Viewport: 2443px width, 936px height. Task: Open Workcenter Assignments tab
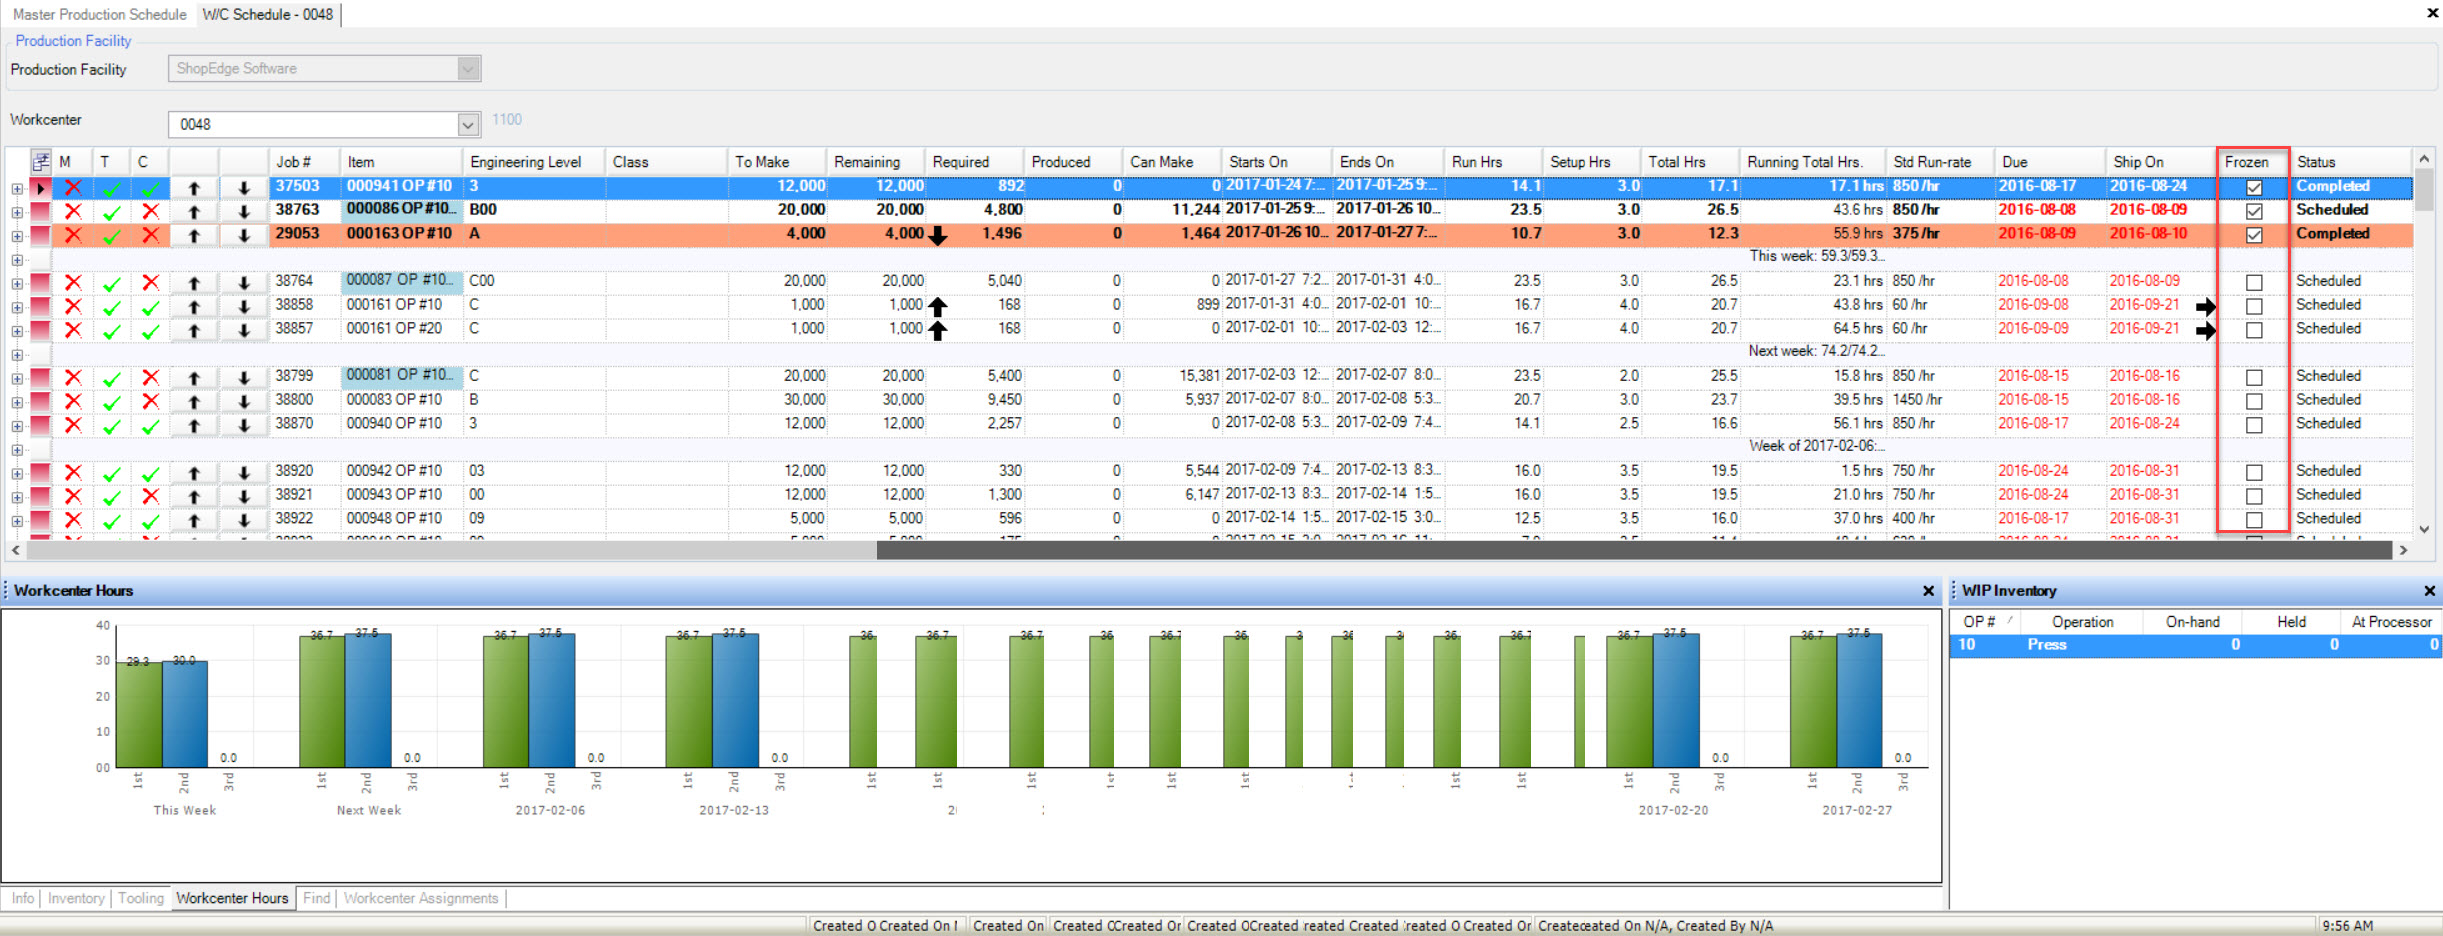pos(421,898)
